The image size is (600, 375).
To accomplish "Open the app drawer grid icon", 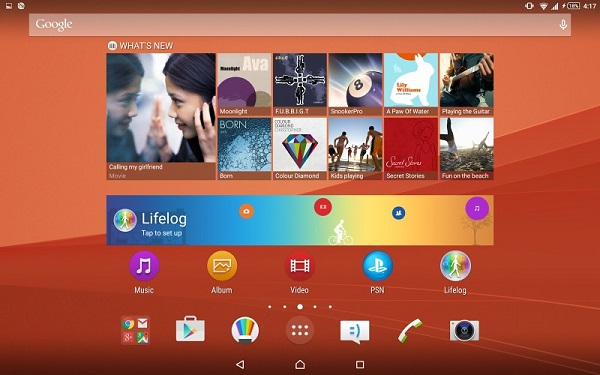I will pyautogui.click(x=300, y=330).
